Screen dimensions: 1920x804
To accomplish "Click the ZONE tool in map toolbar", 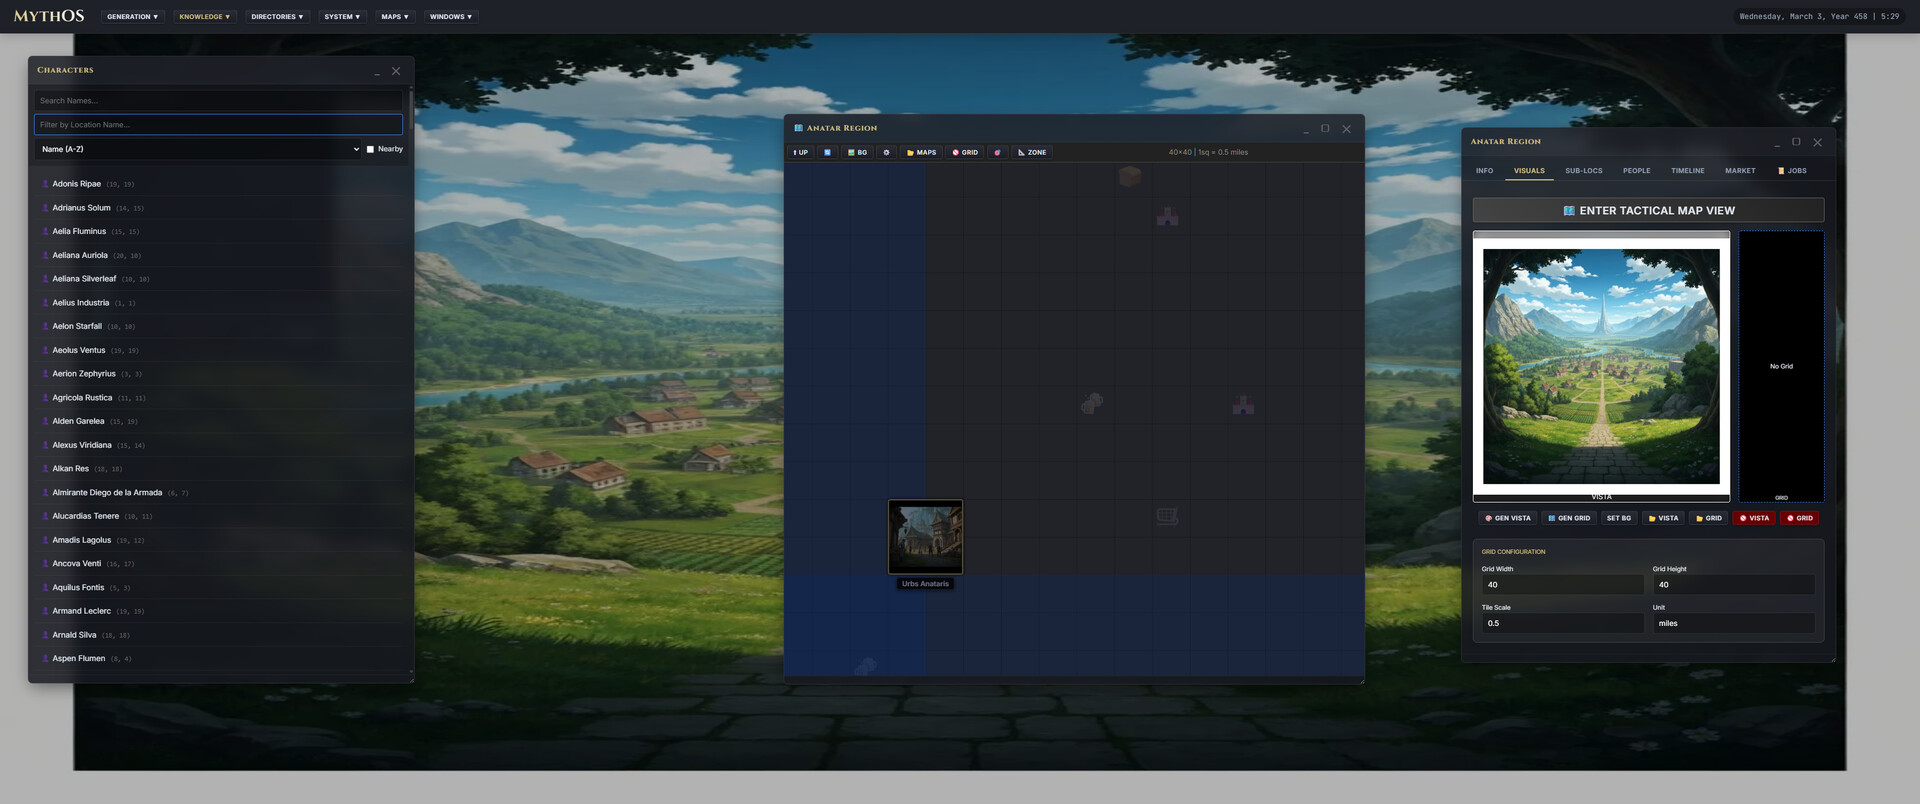I will [1032, 153].
